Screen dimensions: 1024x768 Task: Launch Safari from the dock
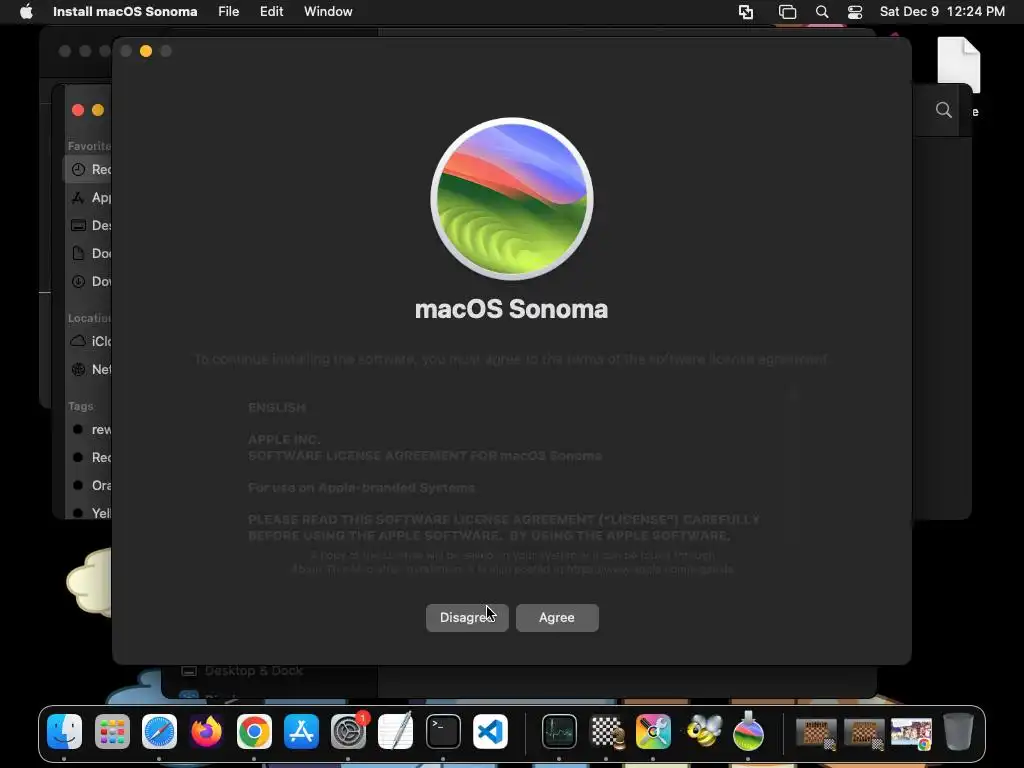[159, 731]
